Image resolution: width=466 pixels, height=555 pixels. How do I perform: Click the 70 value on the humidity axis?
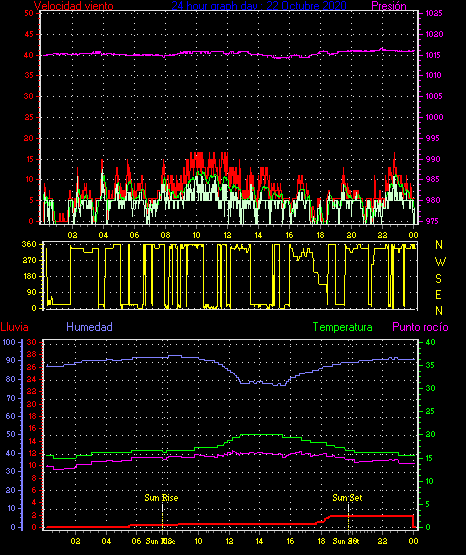(x=11, y=398)
